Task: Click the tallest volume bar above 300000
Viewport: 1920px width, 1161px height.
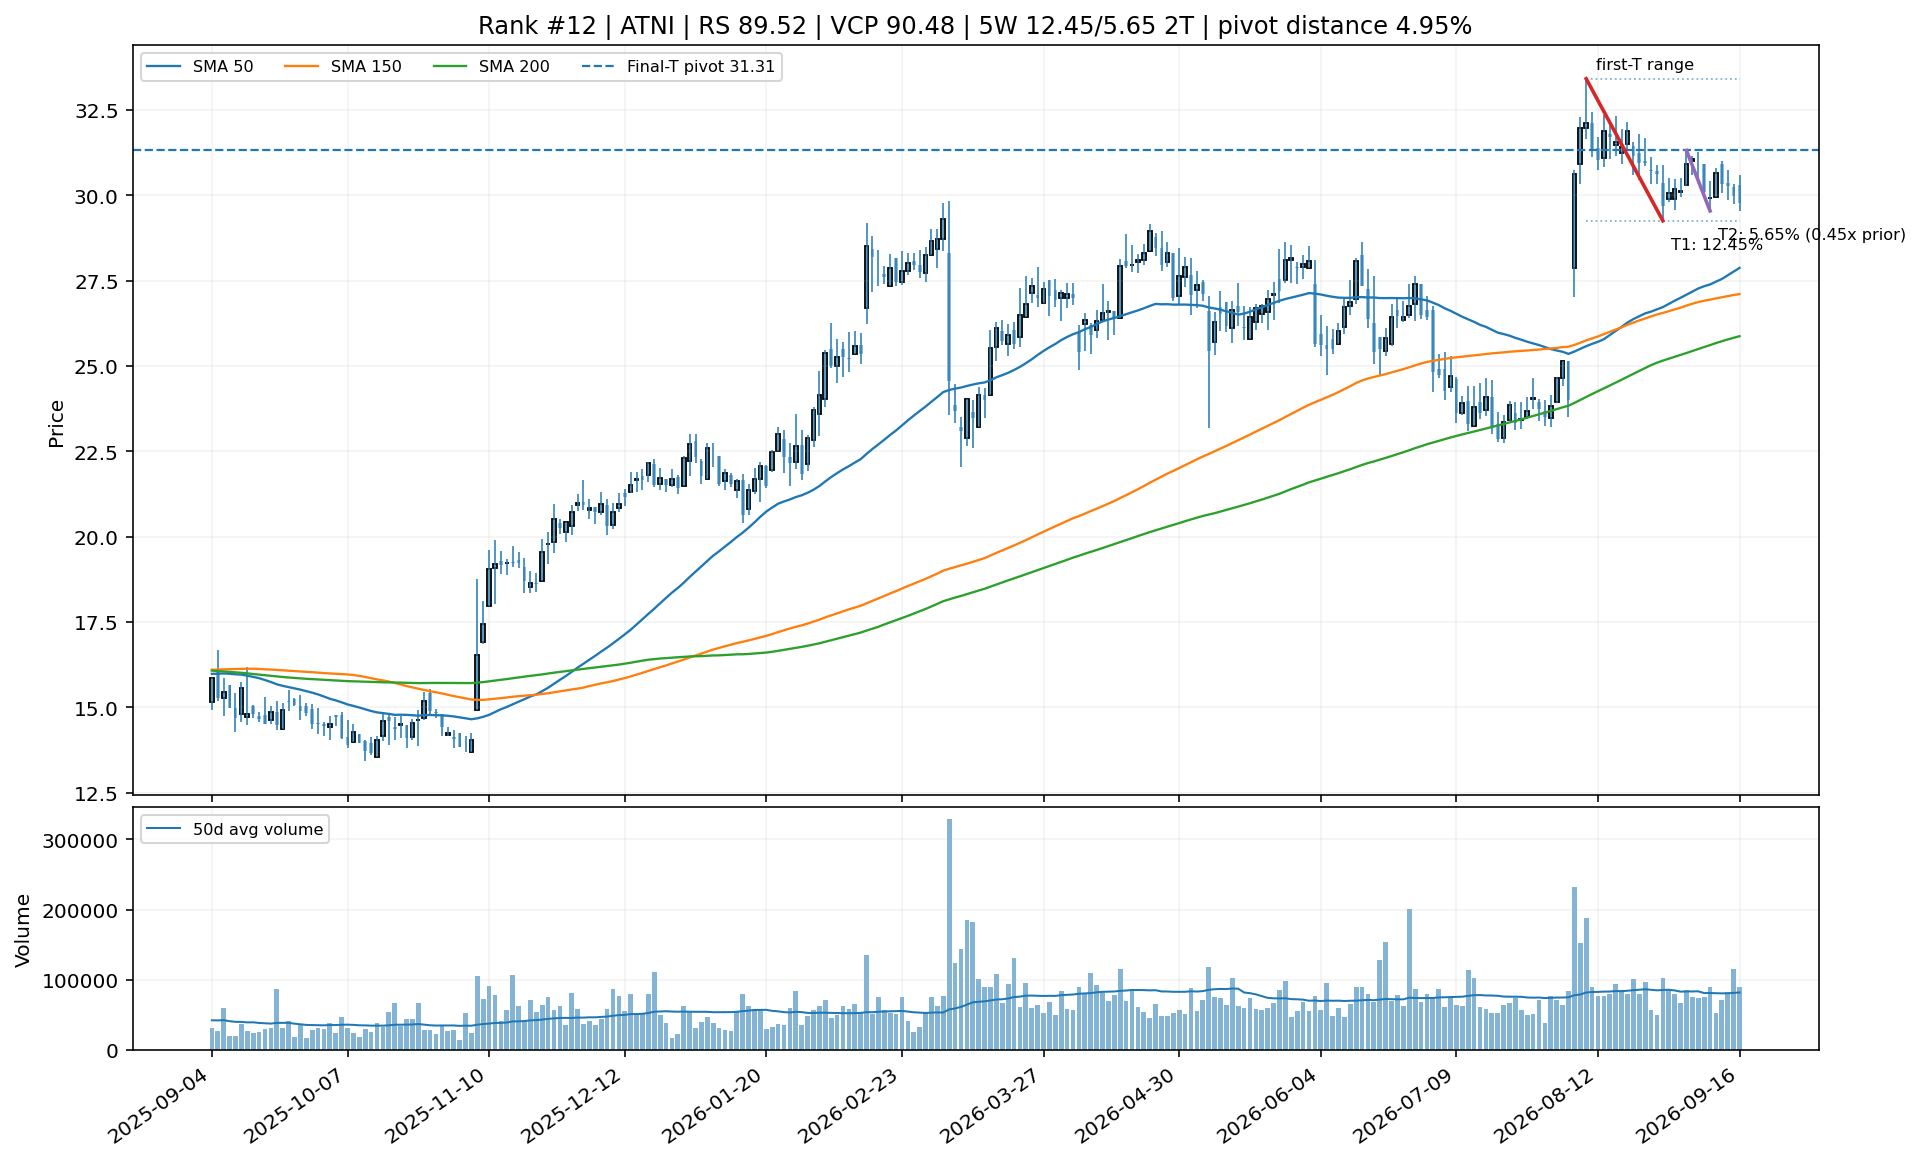Action: coord(949,934)
